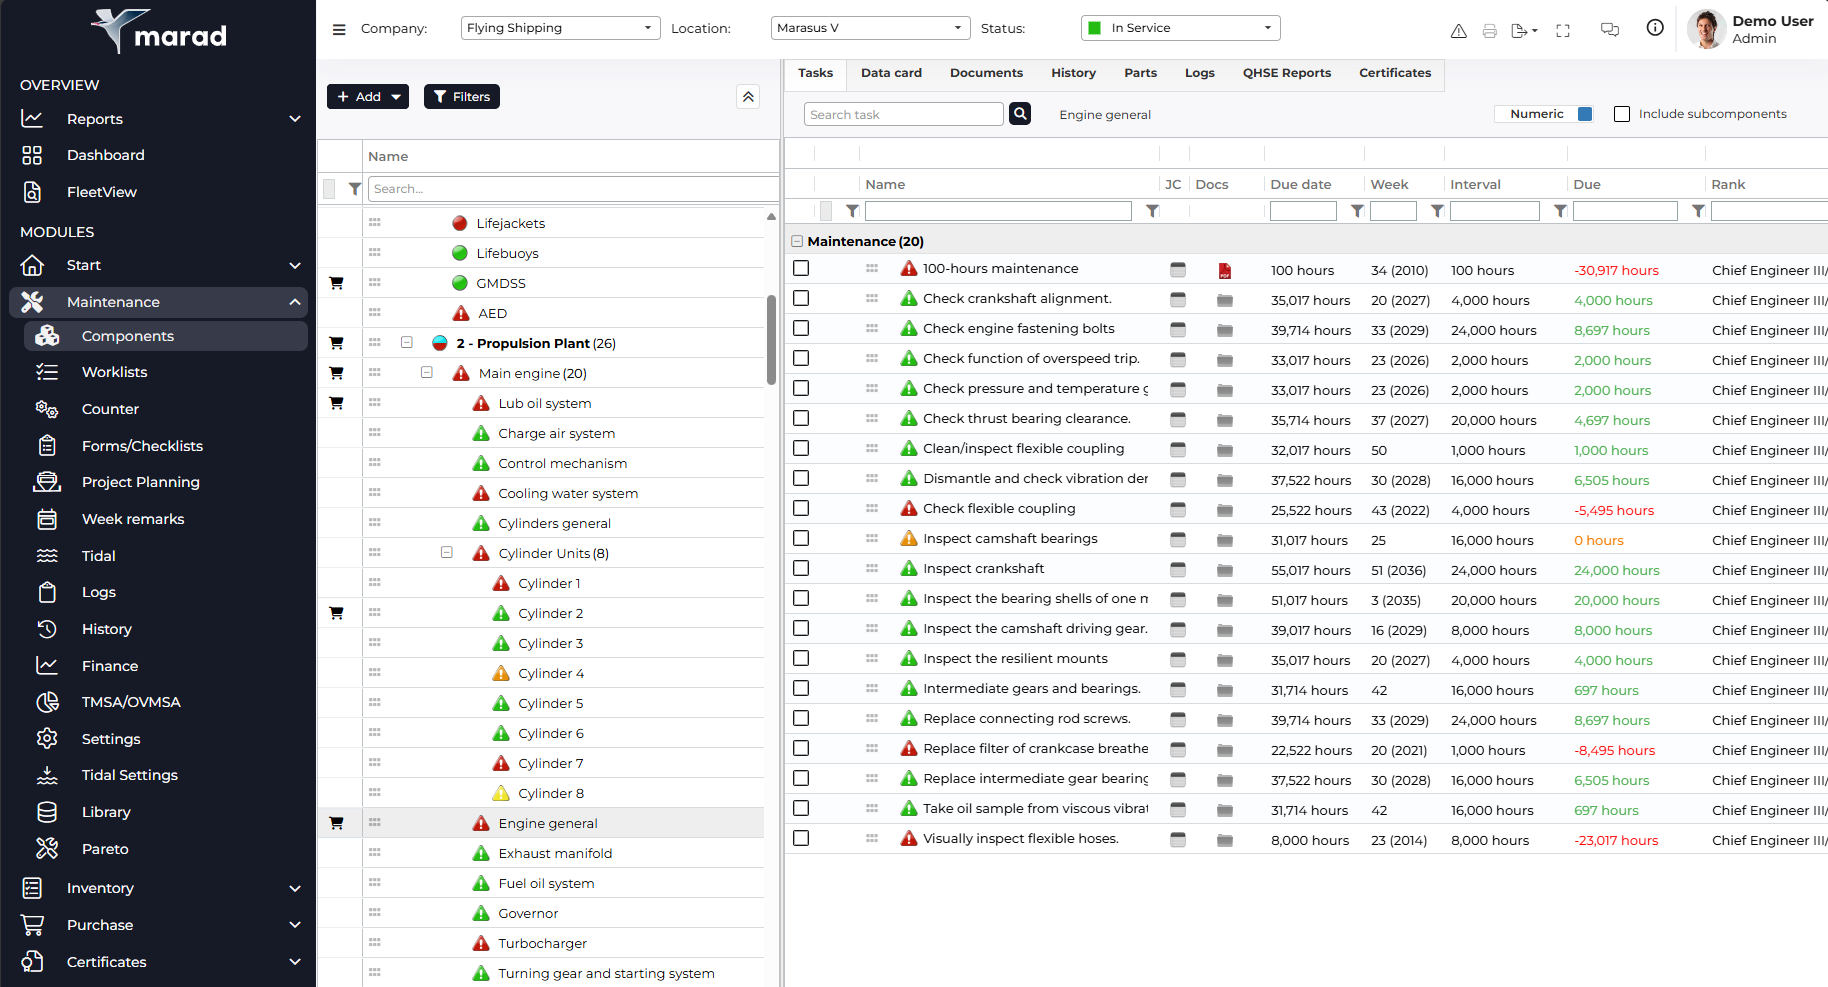Open PDF document of 100-hours maintenance
The height and width of the screenshot is (987, 1828).
point(1225,271)
